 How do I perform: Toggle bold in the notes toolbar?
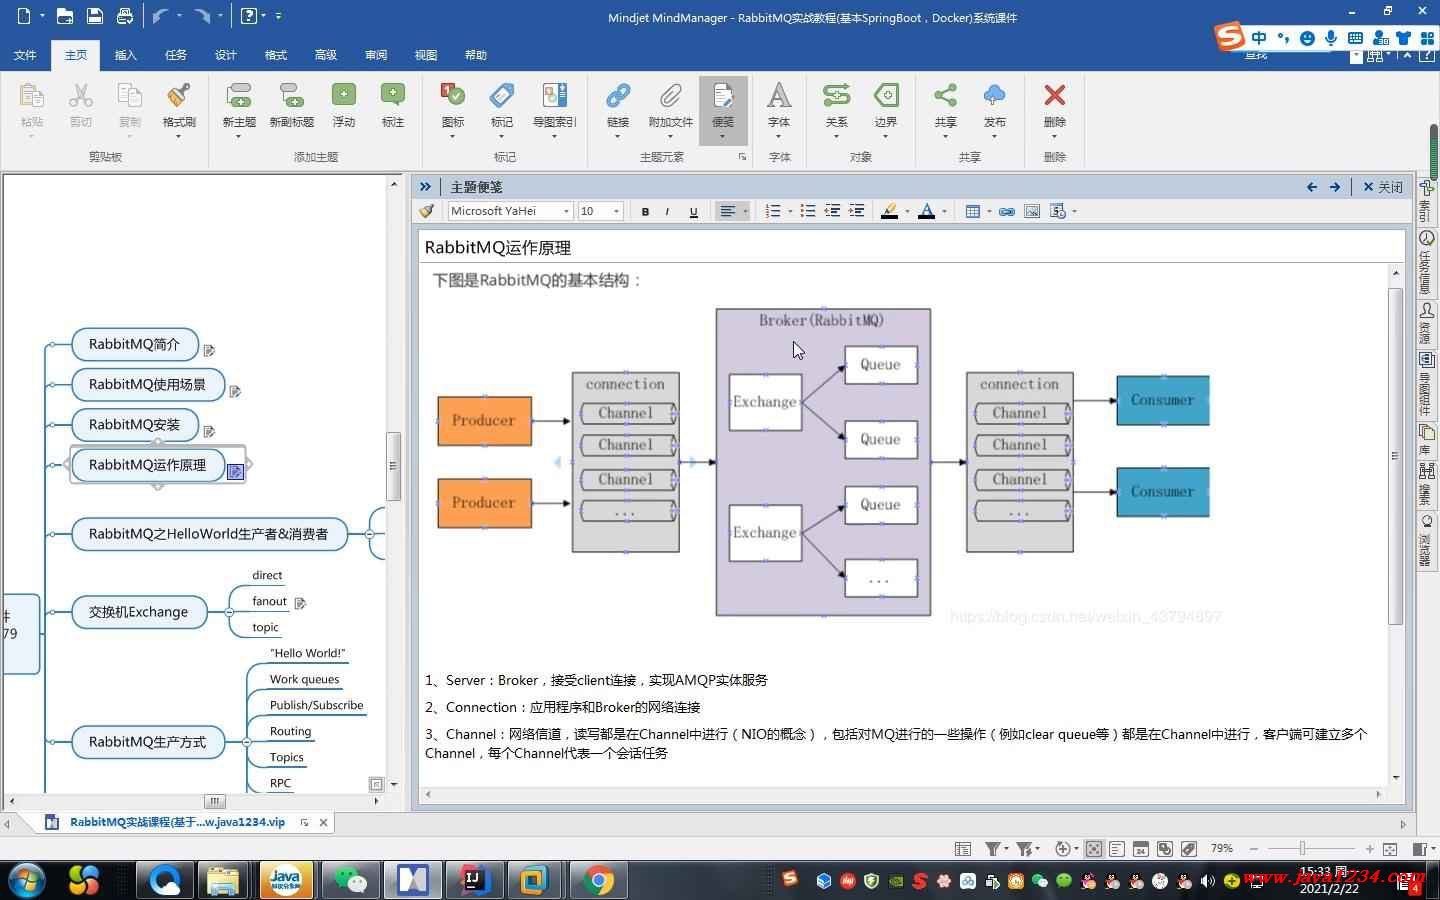click(645, 211)
